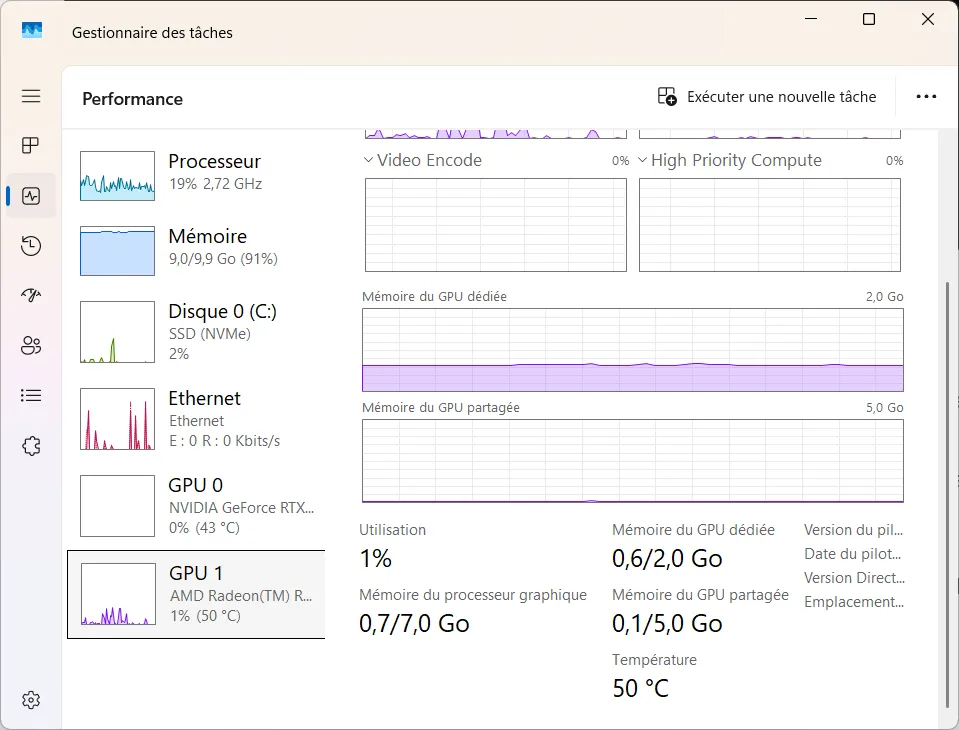This screenshot has width=959, height=730.
Task: Open the Settings gear icon
Action: tap(31, 699)
